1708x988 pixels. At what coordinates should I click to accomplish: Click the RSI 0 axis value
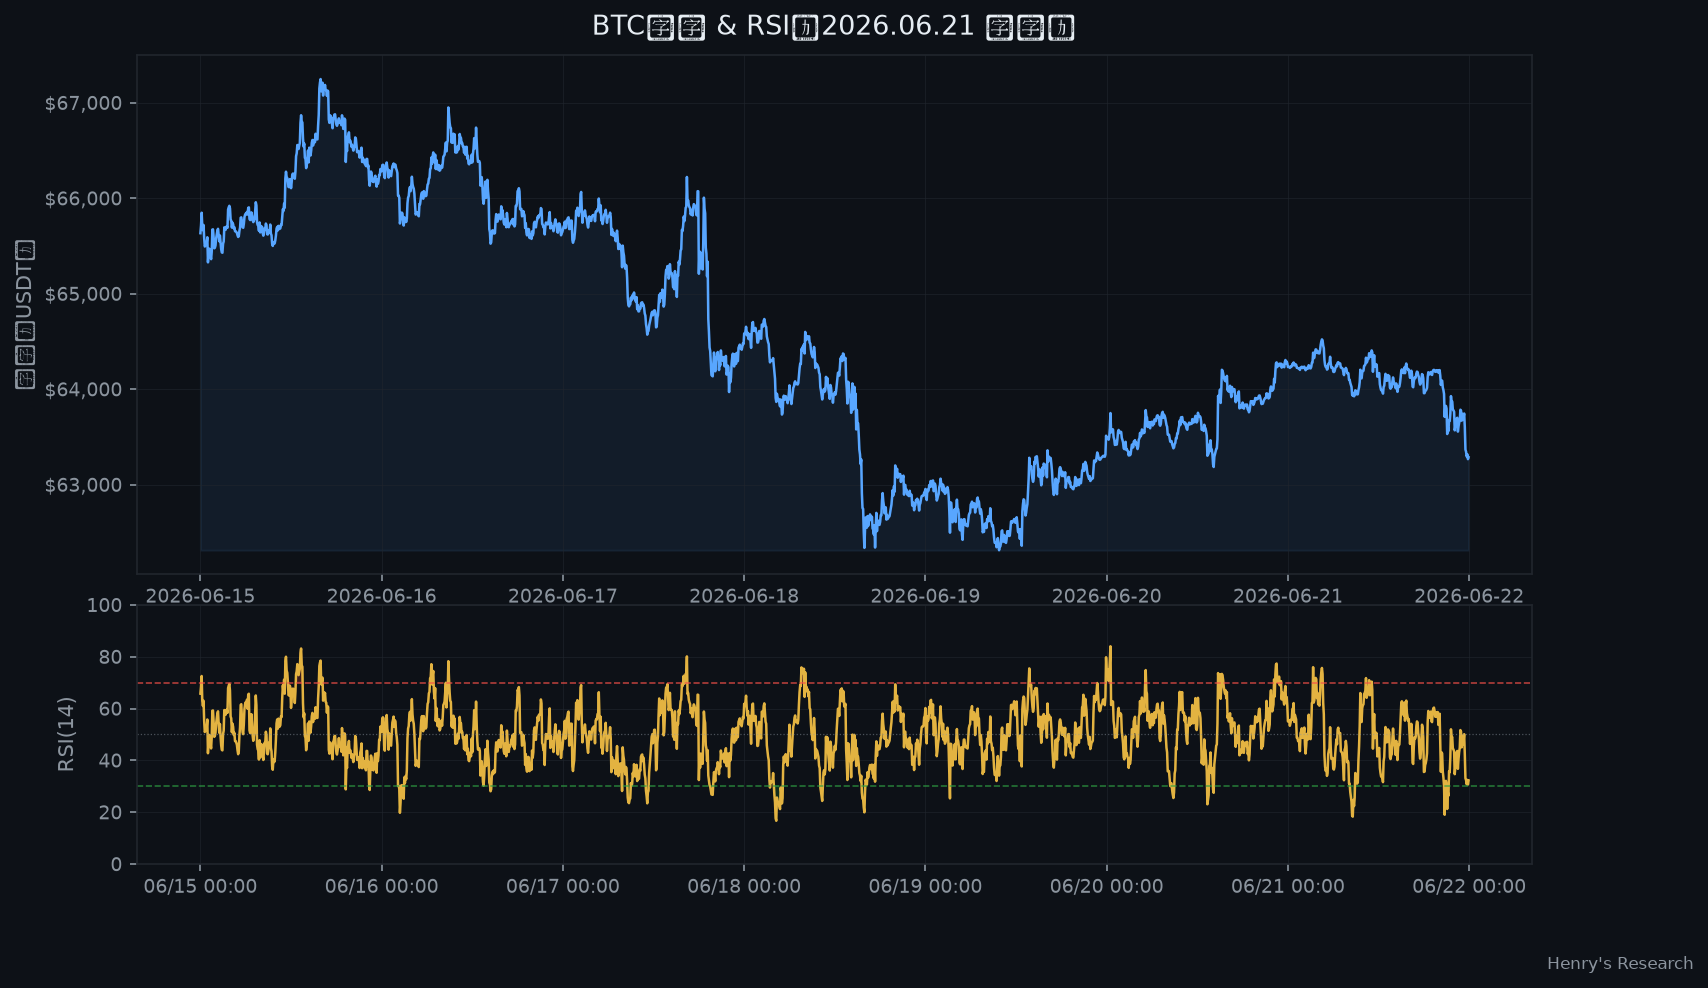tap(117, 864)
